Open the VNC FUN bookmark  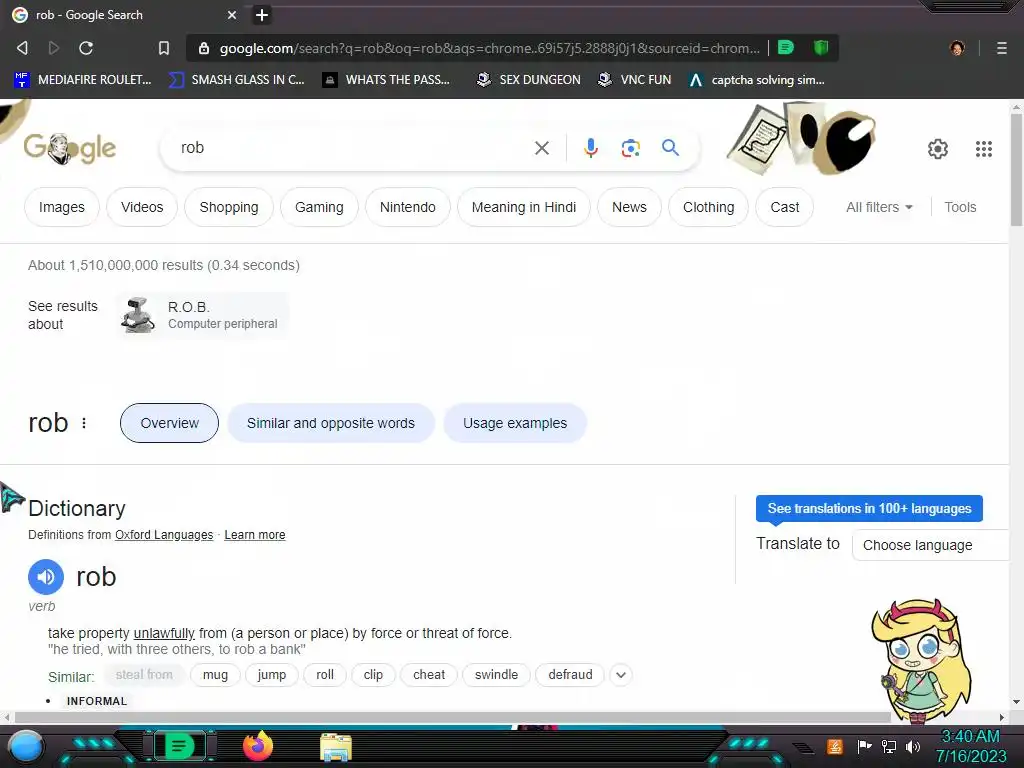635,80
